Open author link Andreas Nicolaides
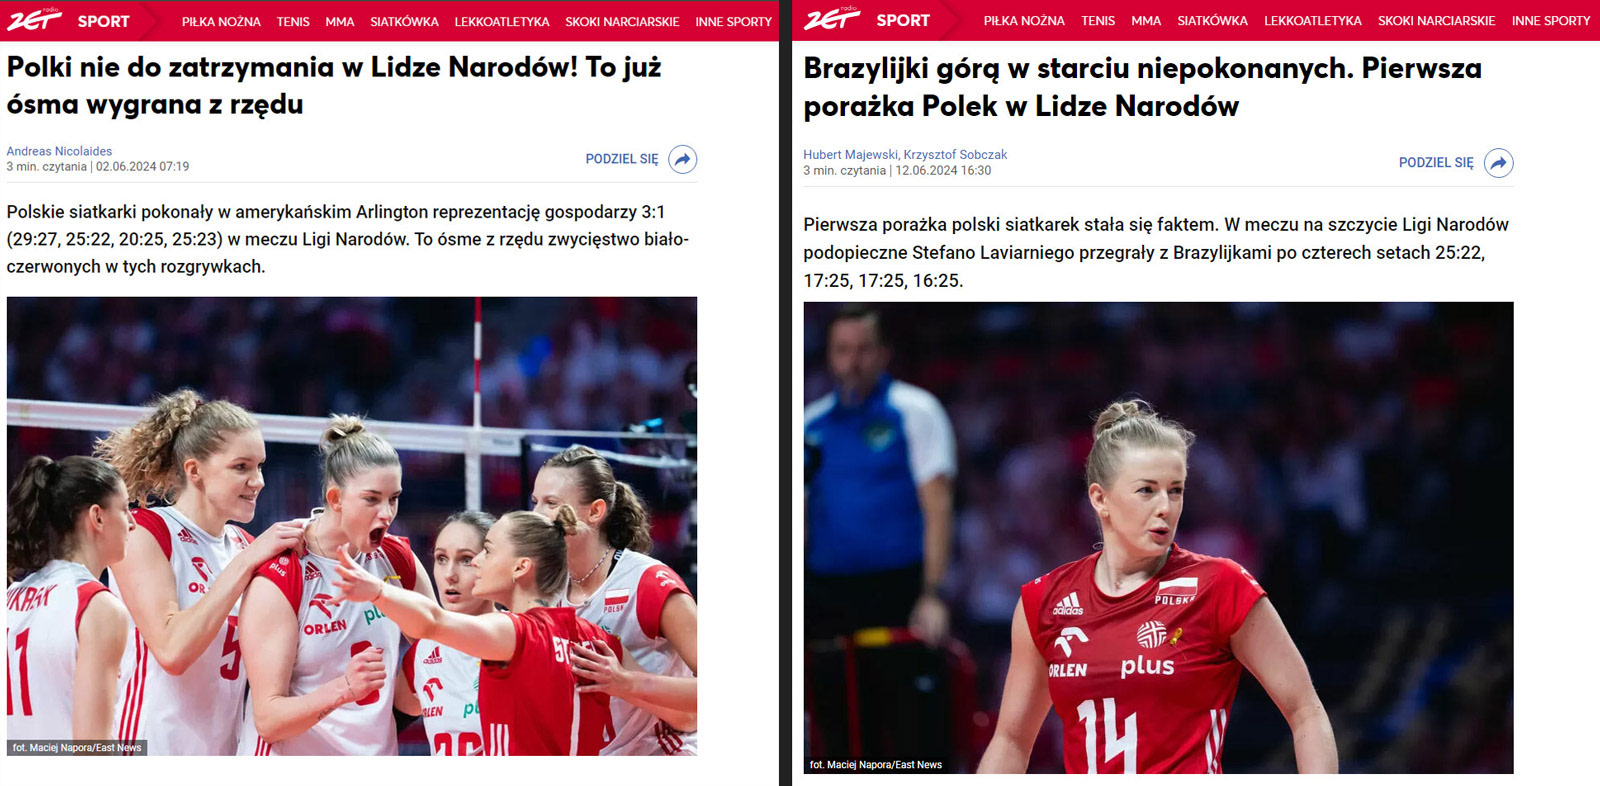 (59, 151)
